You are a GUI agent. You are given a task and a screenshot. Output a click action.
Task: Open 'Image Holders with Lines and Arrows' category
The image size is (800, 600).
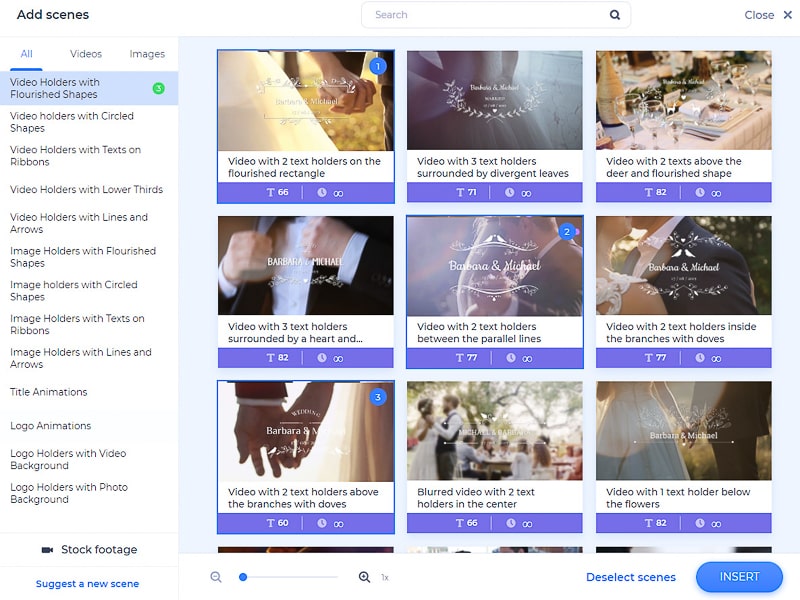89,358
